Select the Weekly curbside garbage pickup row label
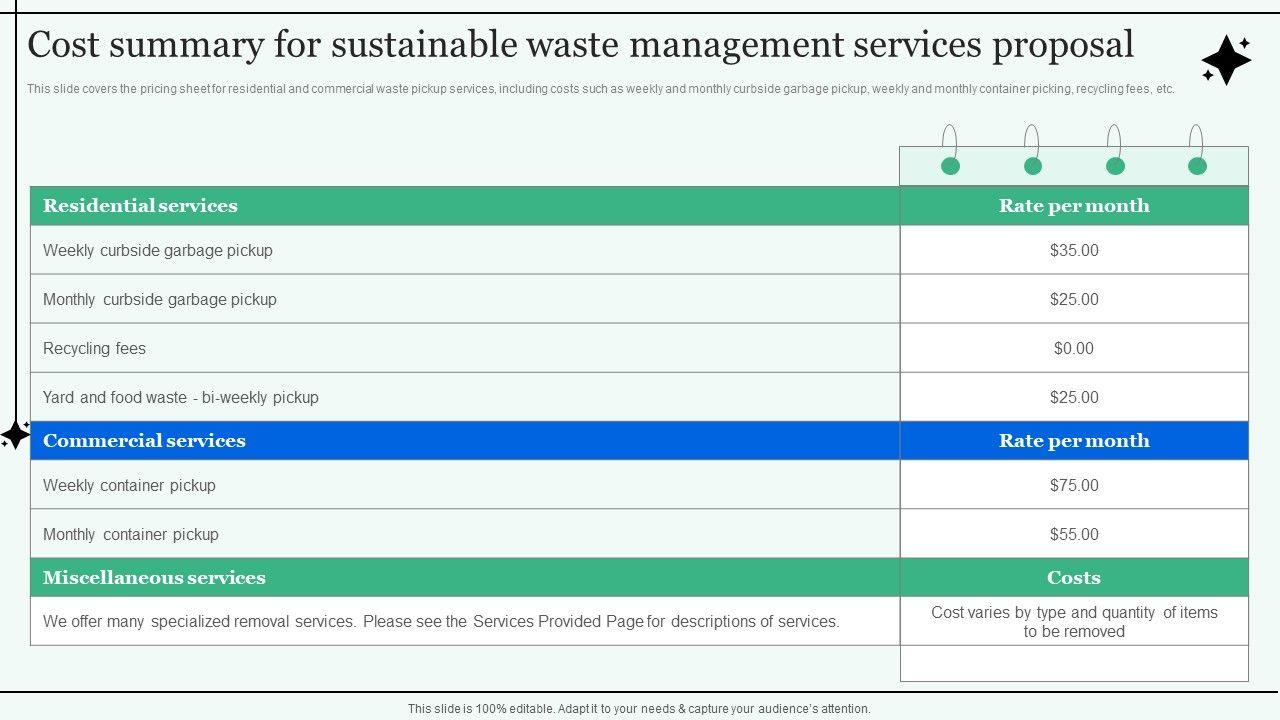This screenshot has height=720, width=1280. (158, 250)
